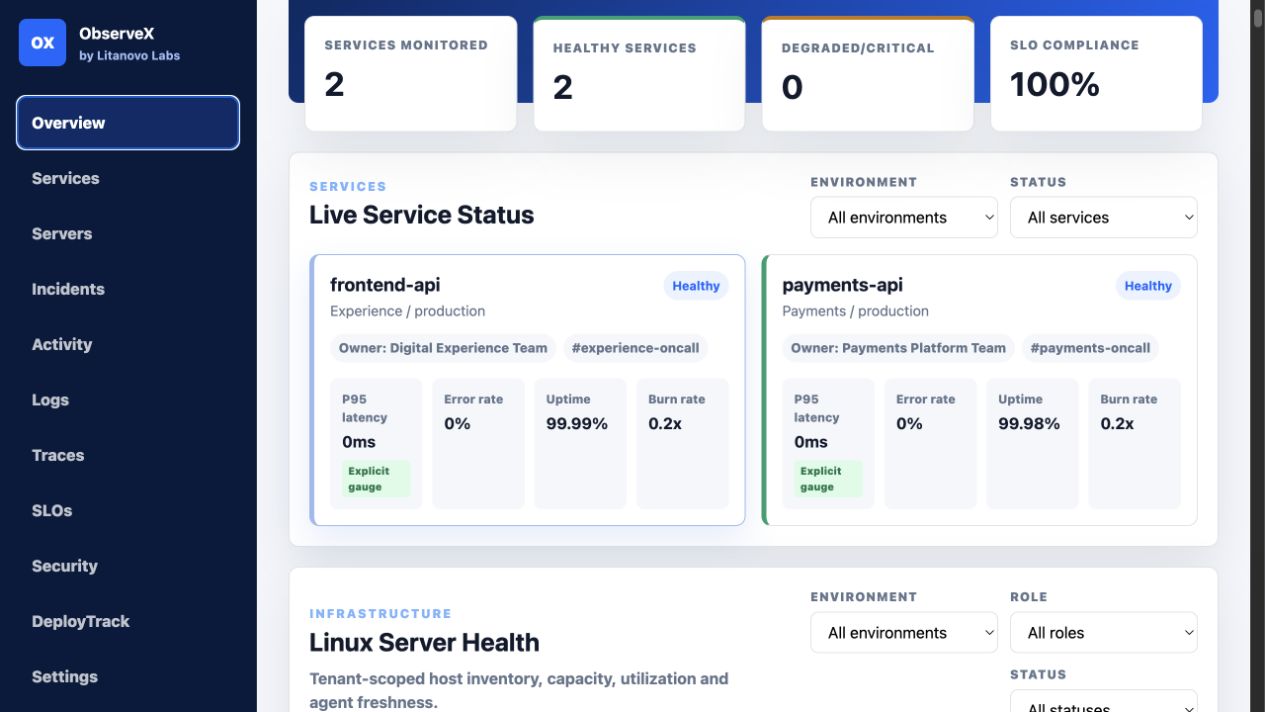Open the frontend-api service title
Image resolution: width=1265 pixels, height=712 pixels.
tap(385, 285)
